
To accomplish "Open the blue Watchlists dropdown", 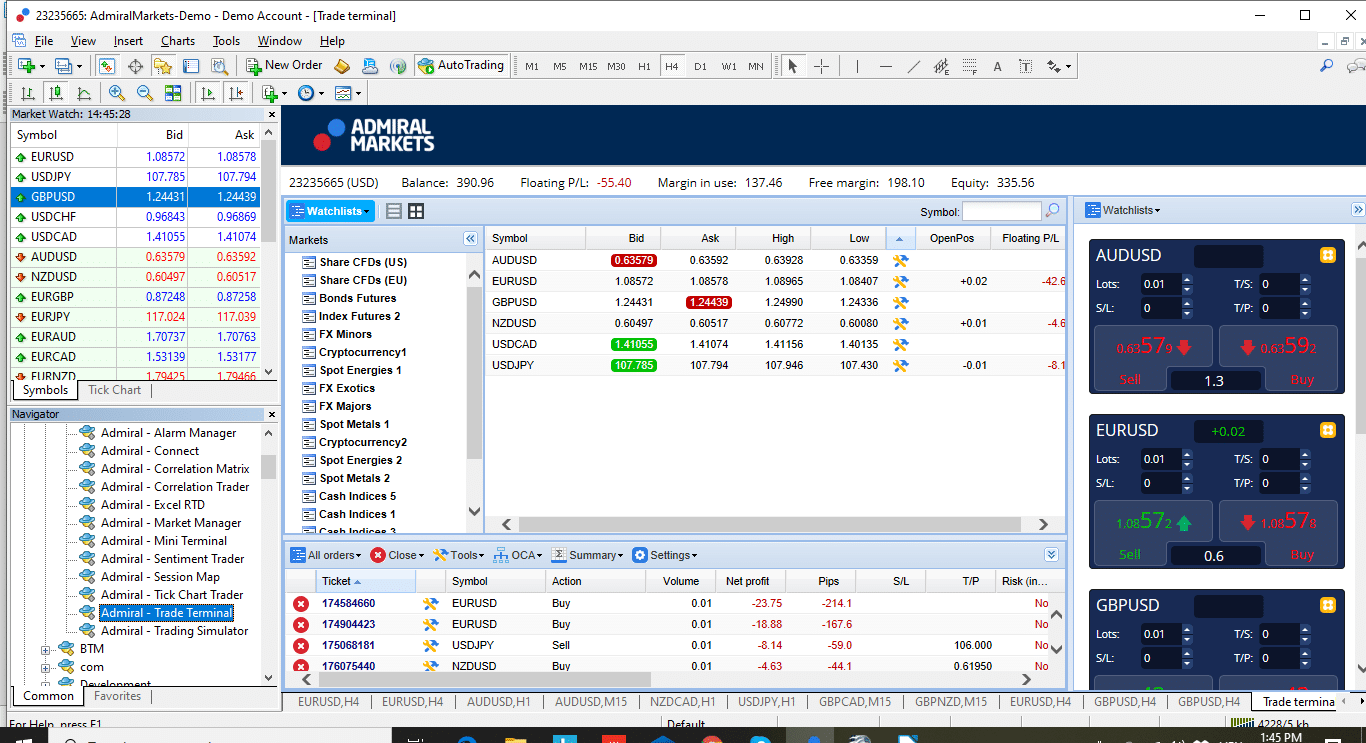I will tap(331, 211).
